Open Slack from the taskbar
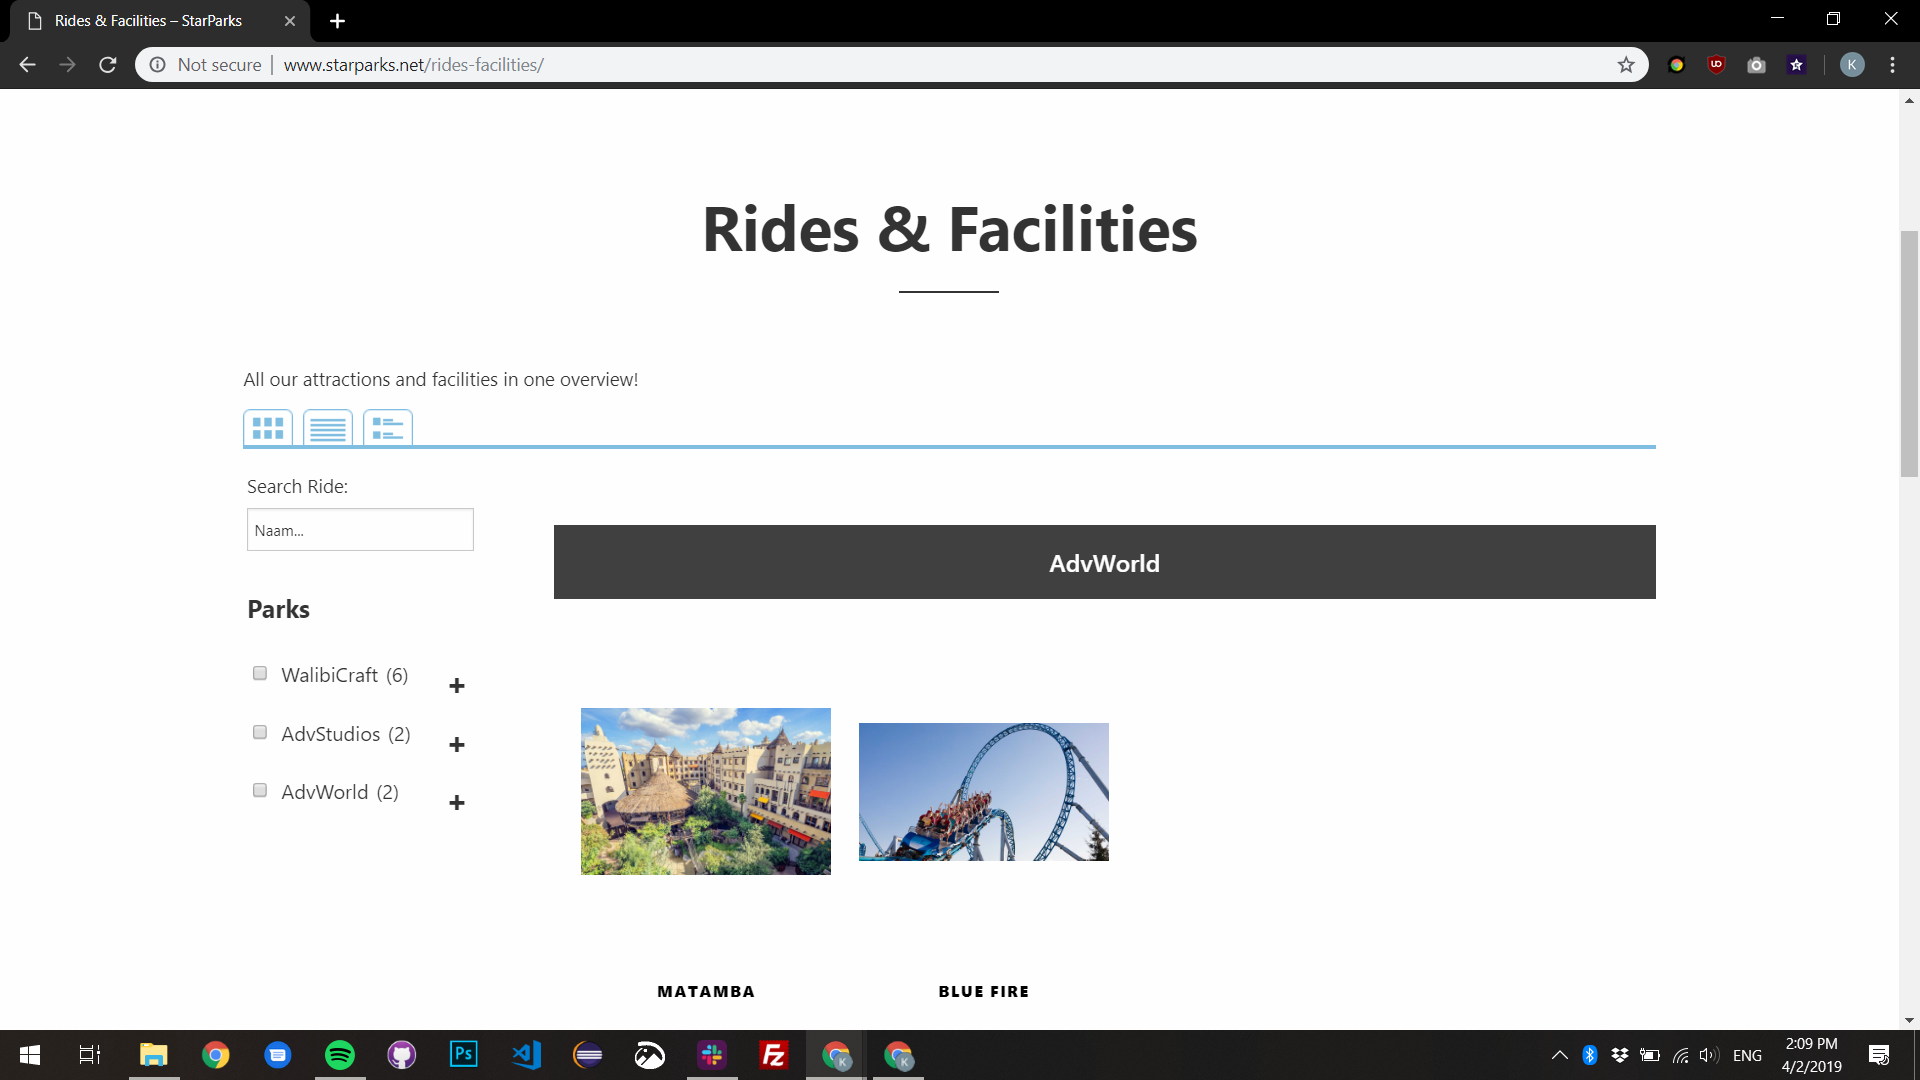The height and width of the screenshot is (1080, 1920). pyautogui.click(x=712, y=1055)
